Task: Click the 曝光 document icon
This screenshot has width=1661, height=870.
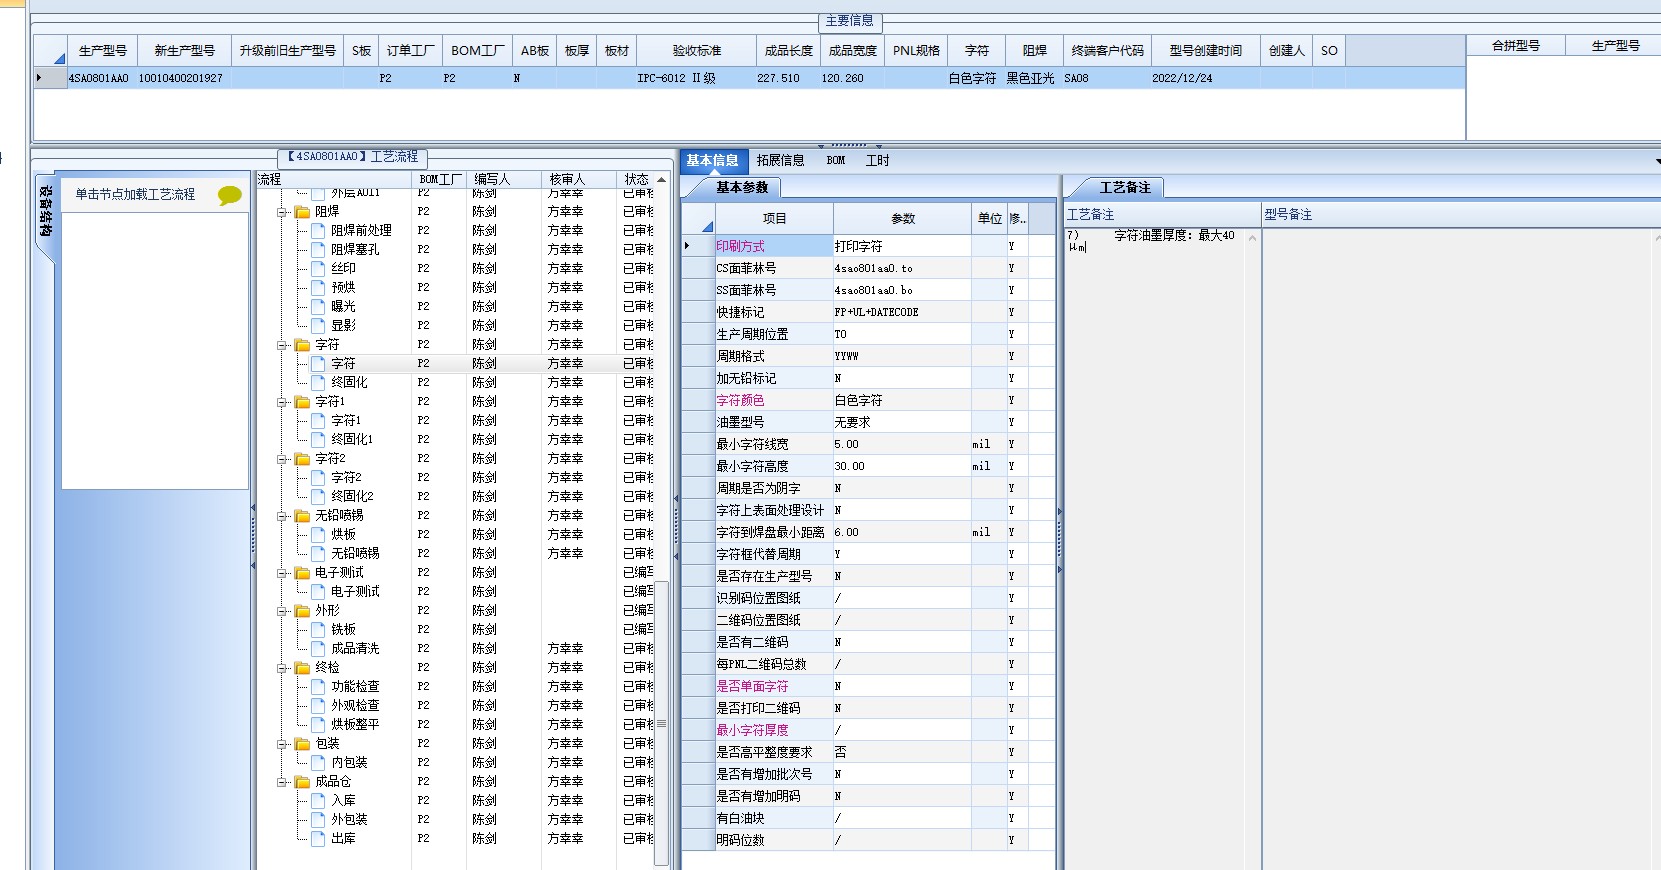Action: click(318, 307)
